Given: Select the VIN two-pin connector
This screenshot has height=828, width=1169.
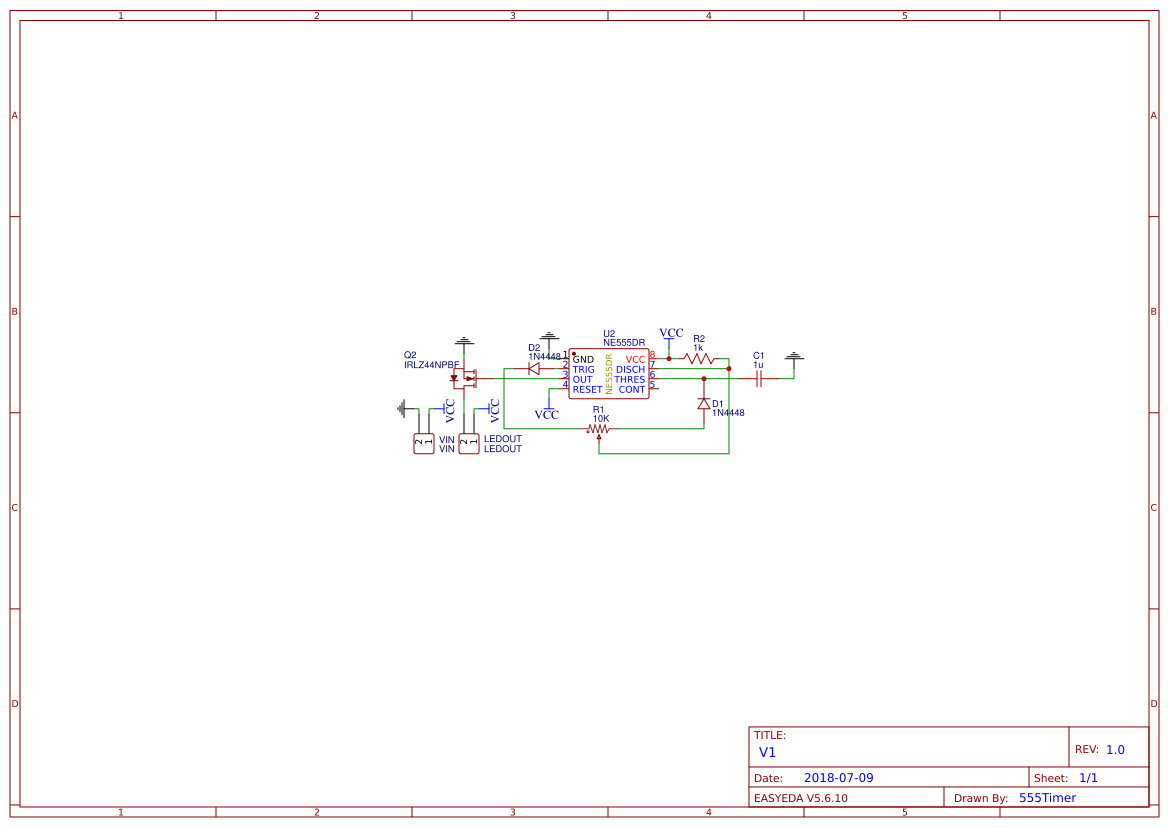Looking at the screenshot, I should [x=422, y=441].
